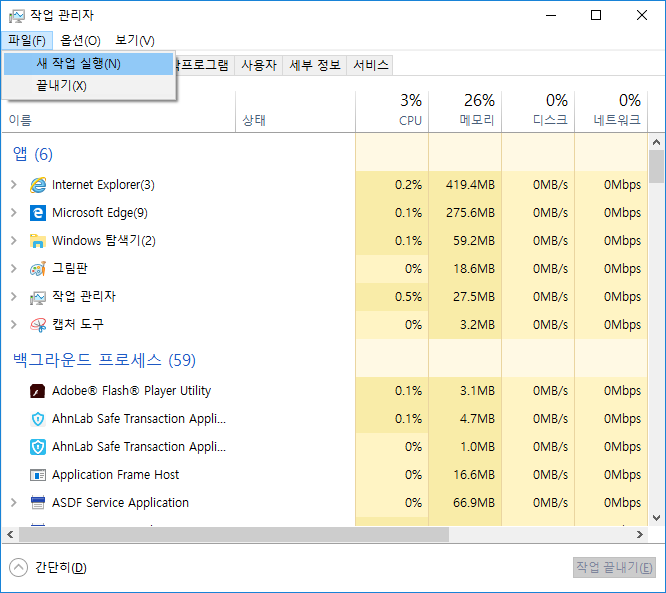Click the 앱 (6) group heading
Viewport: 666px width, 593px height.
coord(33,154)
